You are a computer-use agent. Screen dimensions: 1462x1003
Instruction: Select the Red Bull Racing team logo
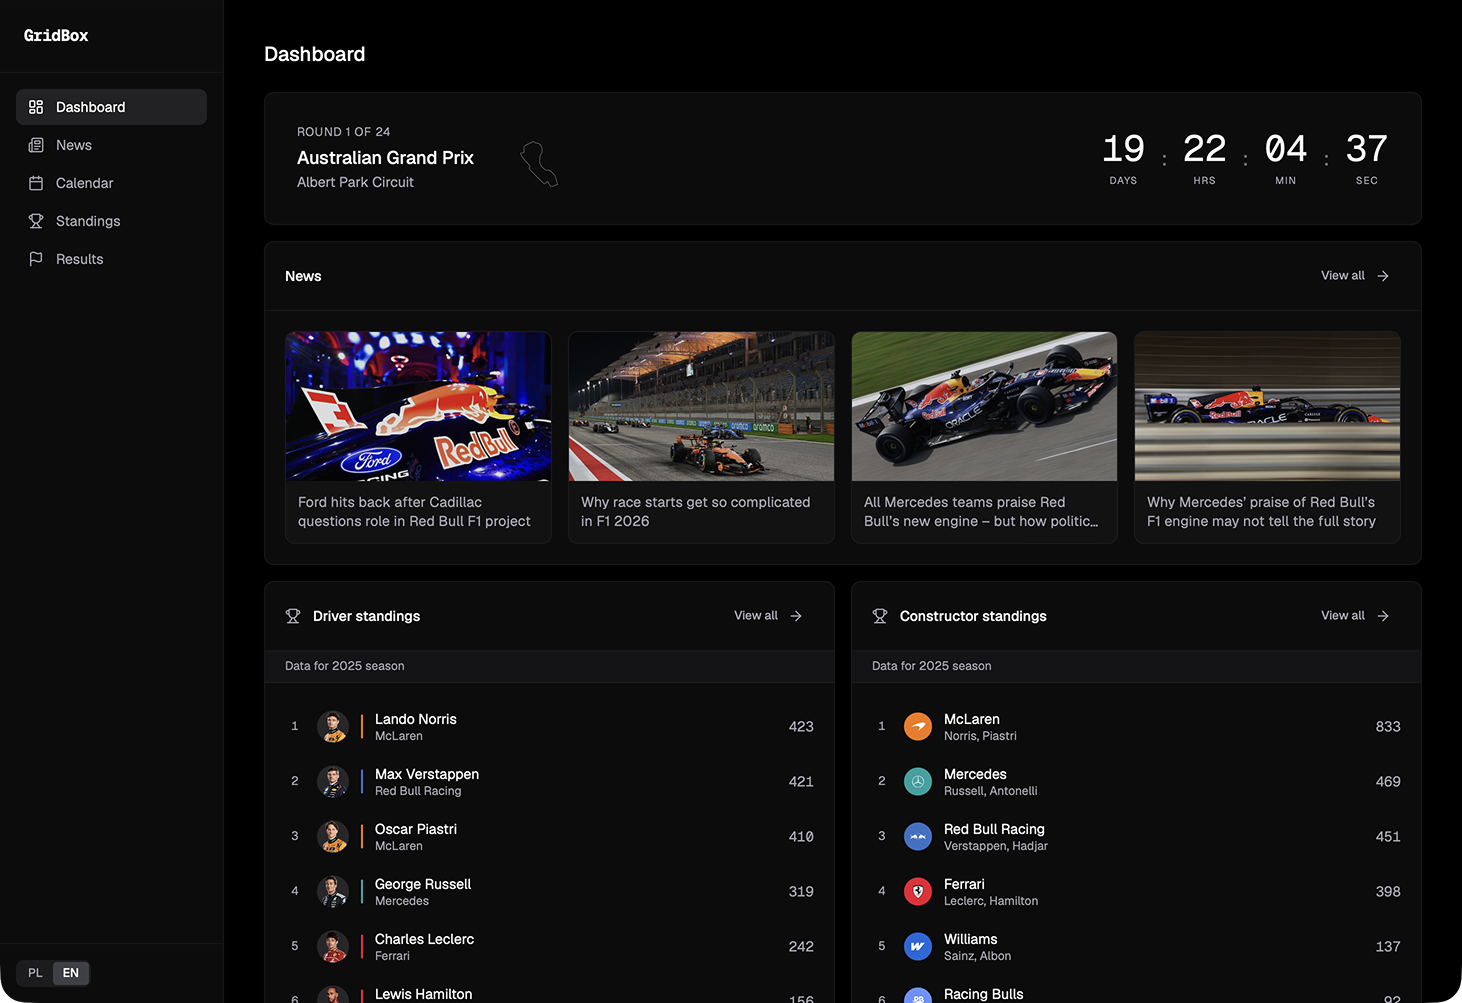918,836
